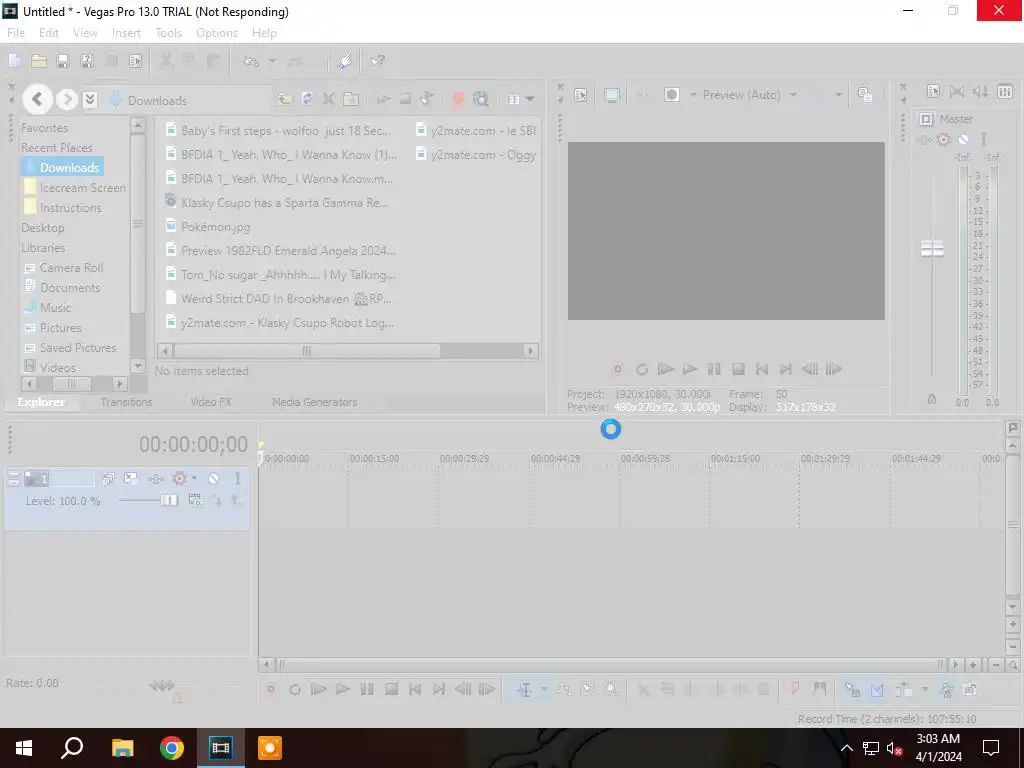Click the 00:00:00;00 timecode display
This screenshot has height=768, width=1024.
coord(193,445)
